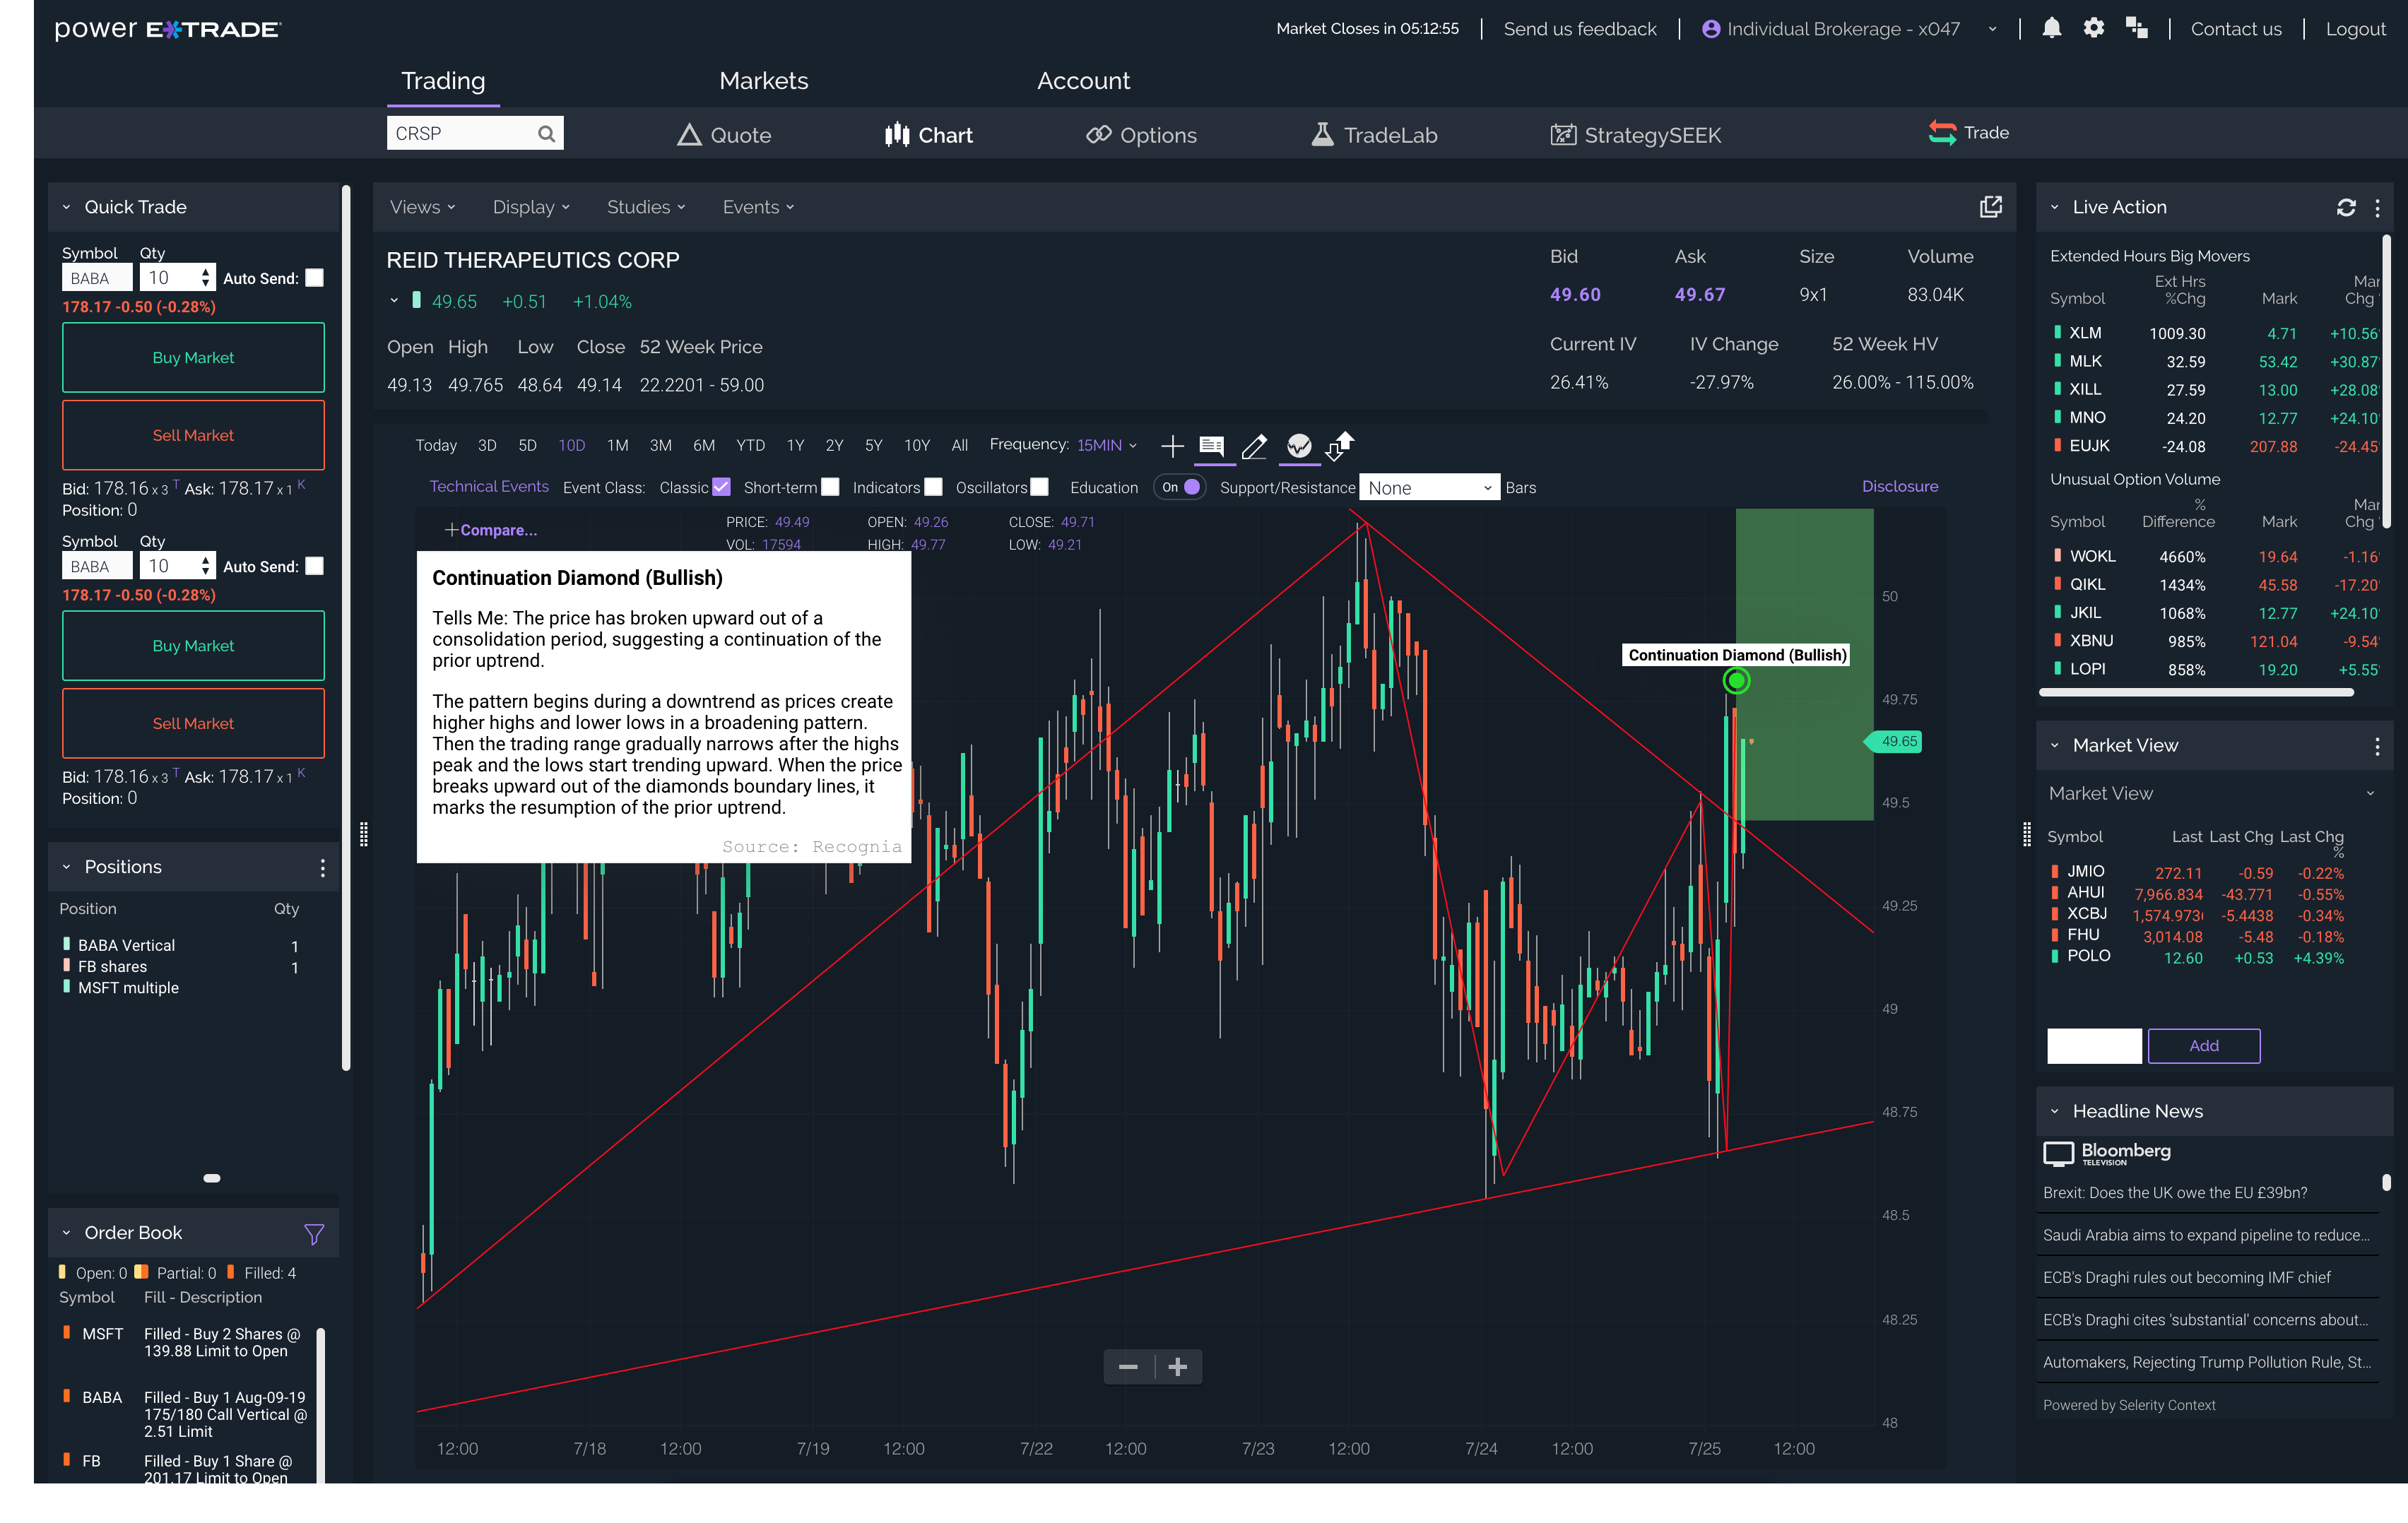Image resolution: width=2408 pixels, height=1523 pixels.
Task: Select the pencil drawing tool
Action: point(1254,446)
